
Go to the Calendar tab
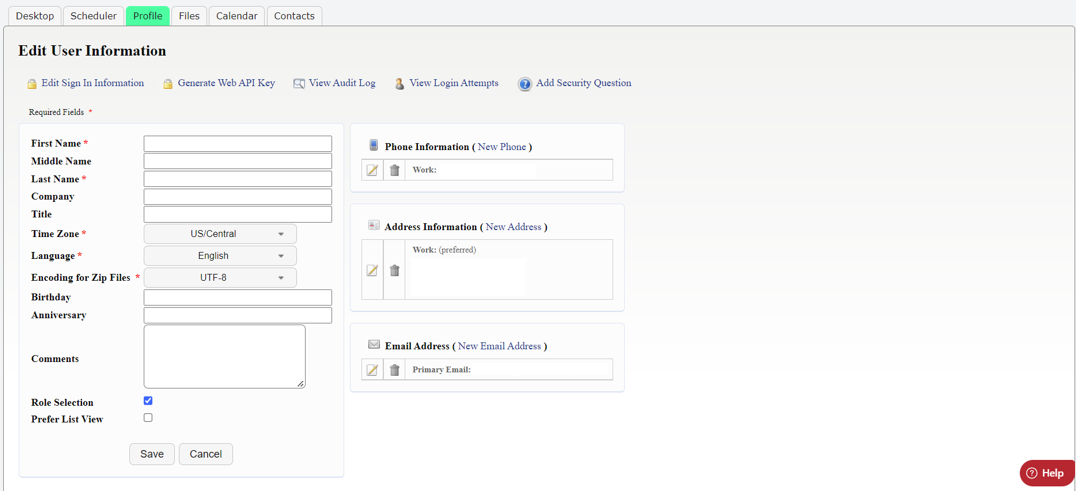(x=237, y=16)
